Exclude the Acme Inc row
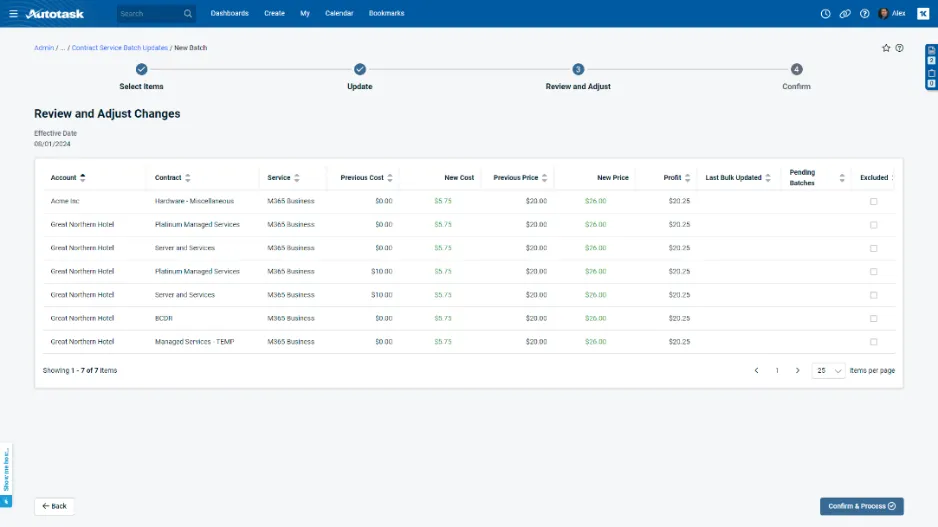Image resolution: width=938 pixels, height=527 pixels. (873, 201)
